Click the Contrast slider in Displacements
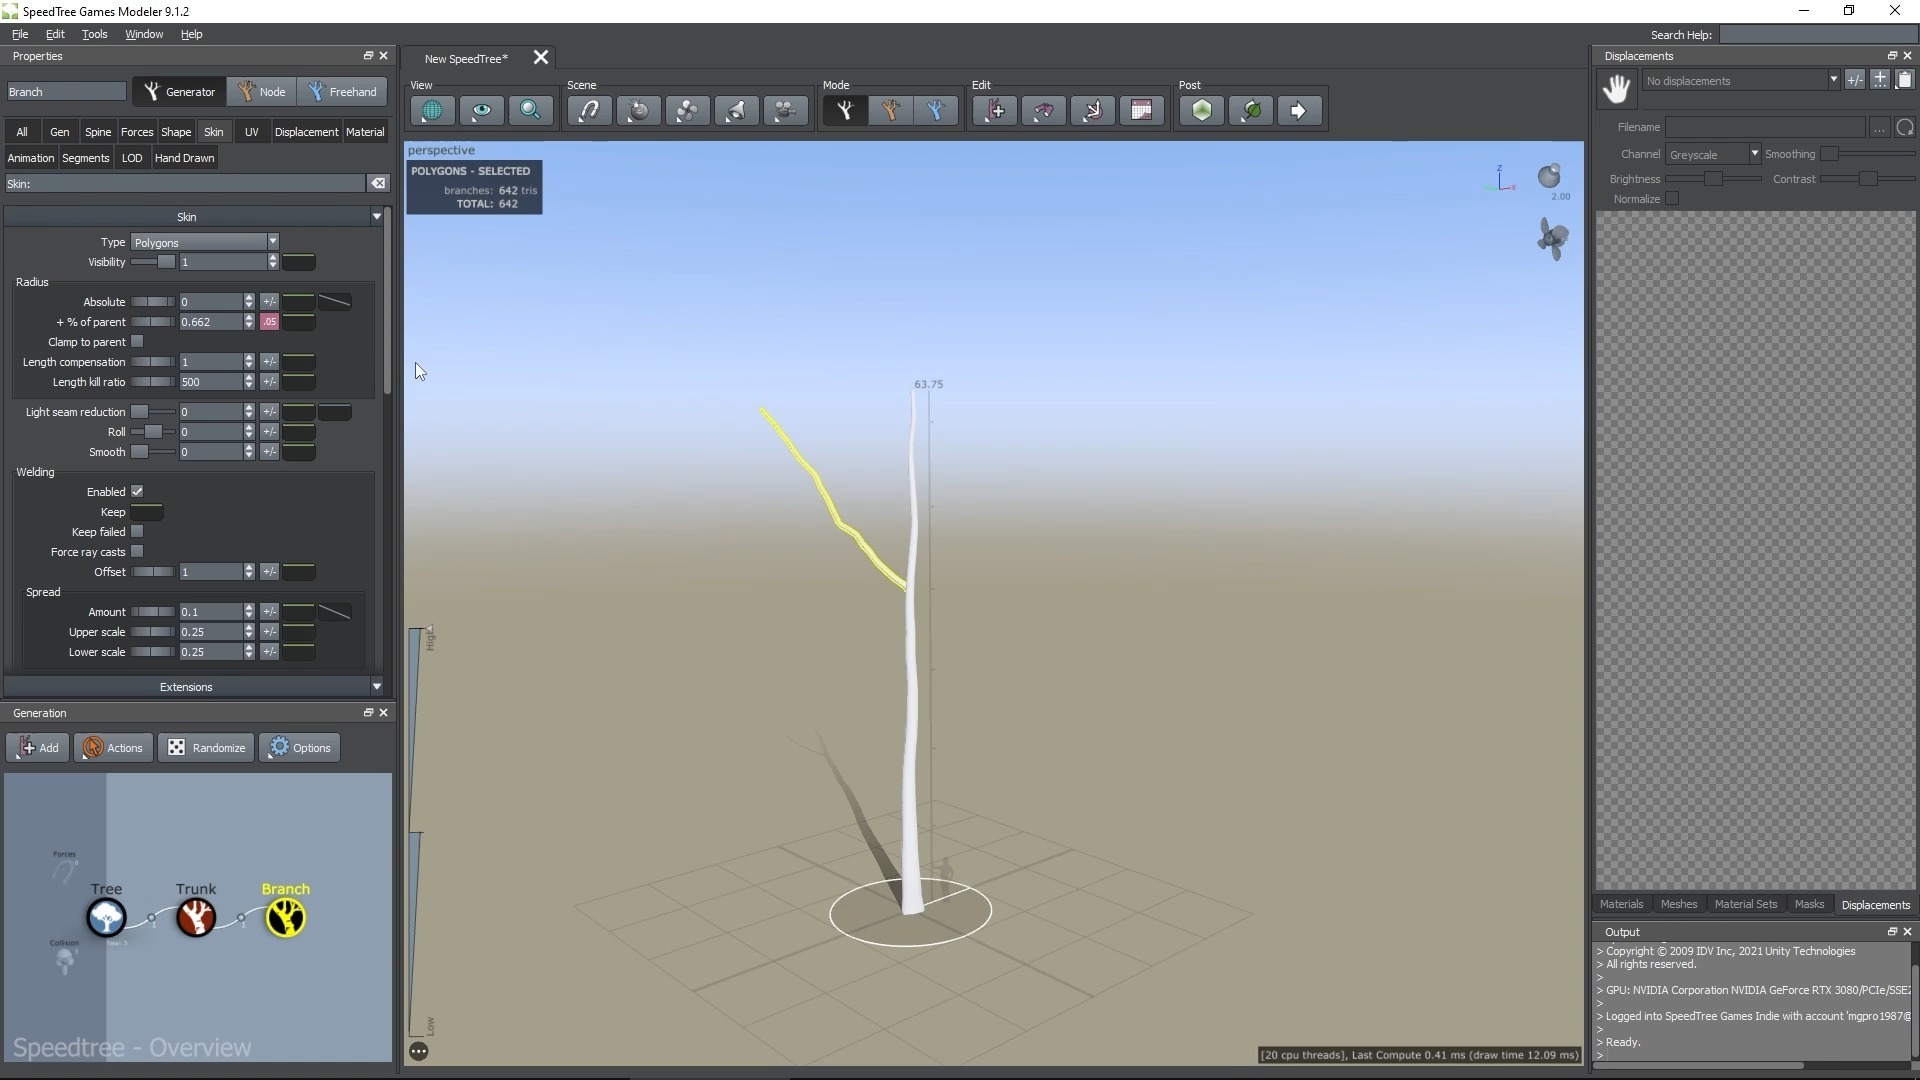 tap(1867, 179)
